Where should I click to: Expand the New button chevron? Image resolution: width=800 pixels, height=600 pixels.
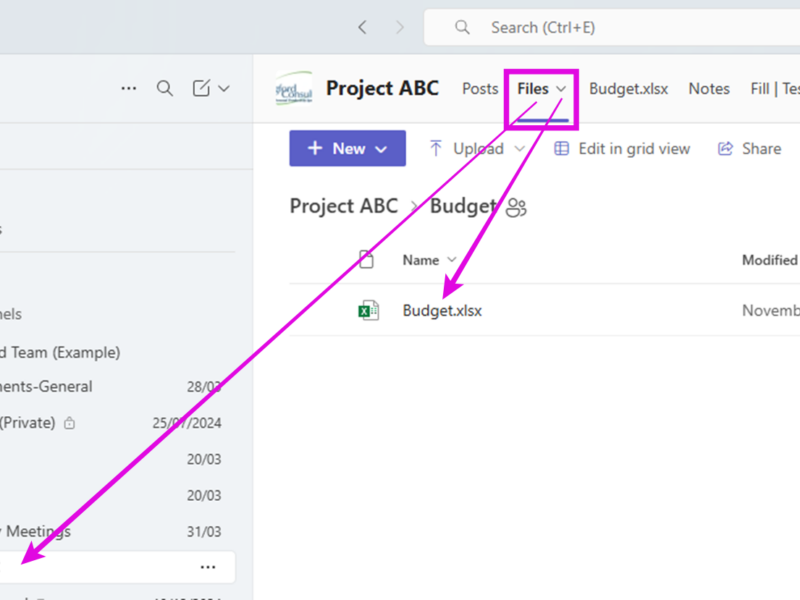click(381, 149)
